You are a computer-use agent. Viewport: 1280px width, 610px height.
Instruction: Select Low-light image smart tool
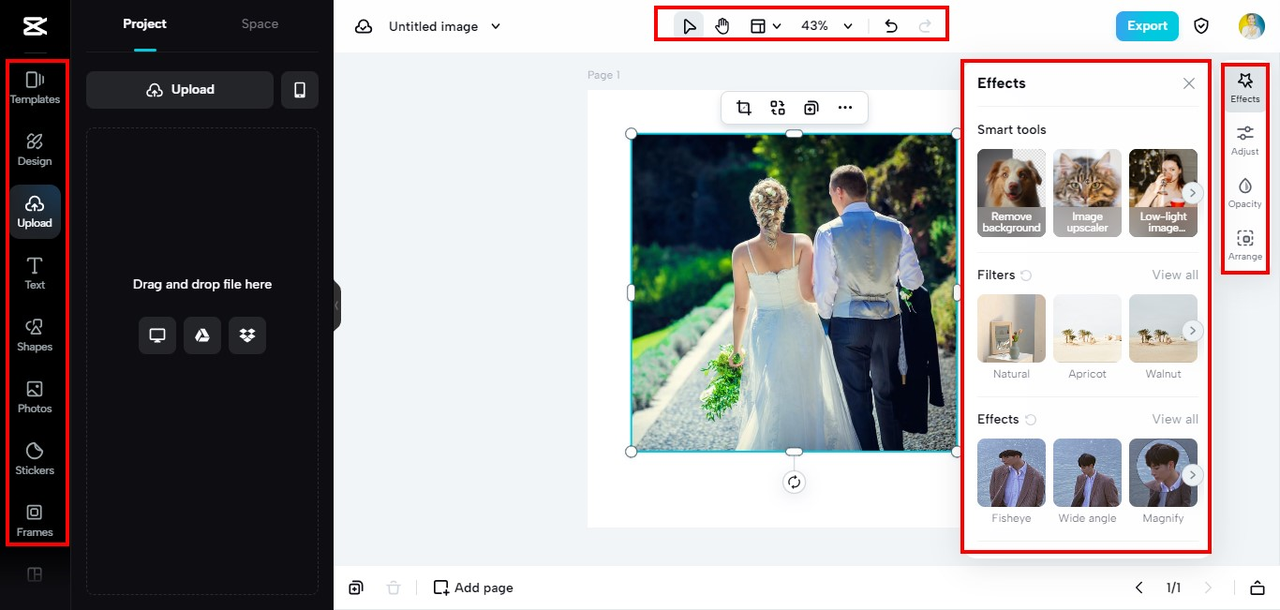1163,193
